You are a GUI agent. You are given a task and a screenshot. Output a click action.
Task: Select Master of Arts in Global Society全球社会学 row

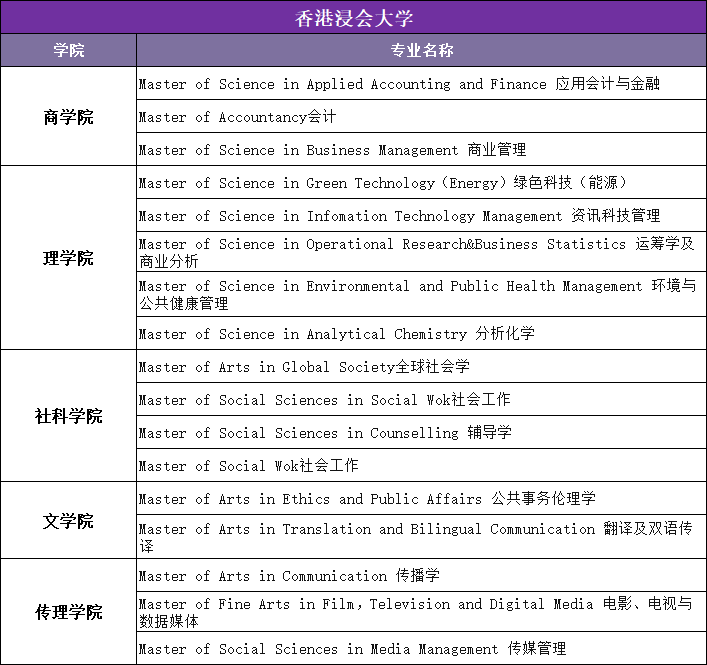pyautogui.click(x=422, y=366)
